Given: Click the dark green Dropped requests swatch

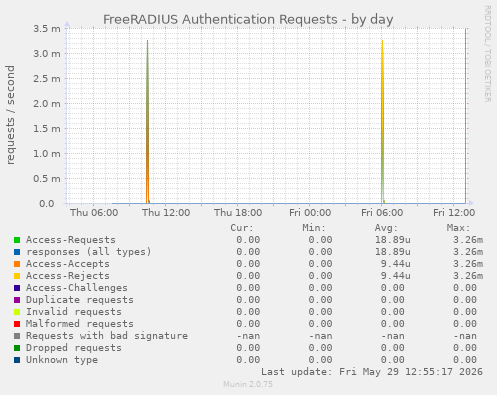Looking at the screenshot, I should 17,348.
